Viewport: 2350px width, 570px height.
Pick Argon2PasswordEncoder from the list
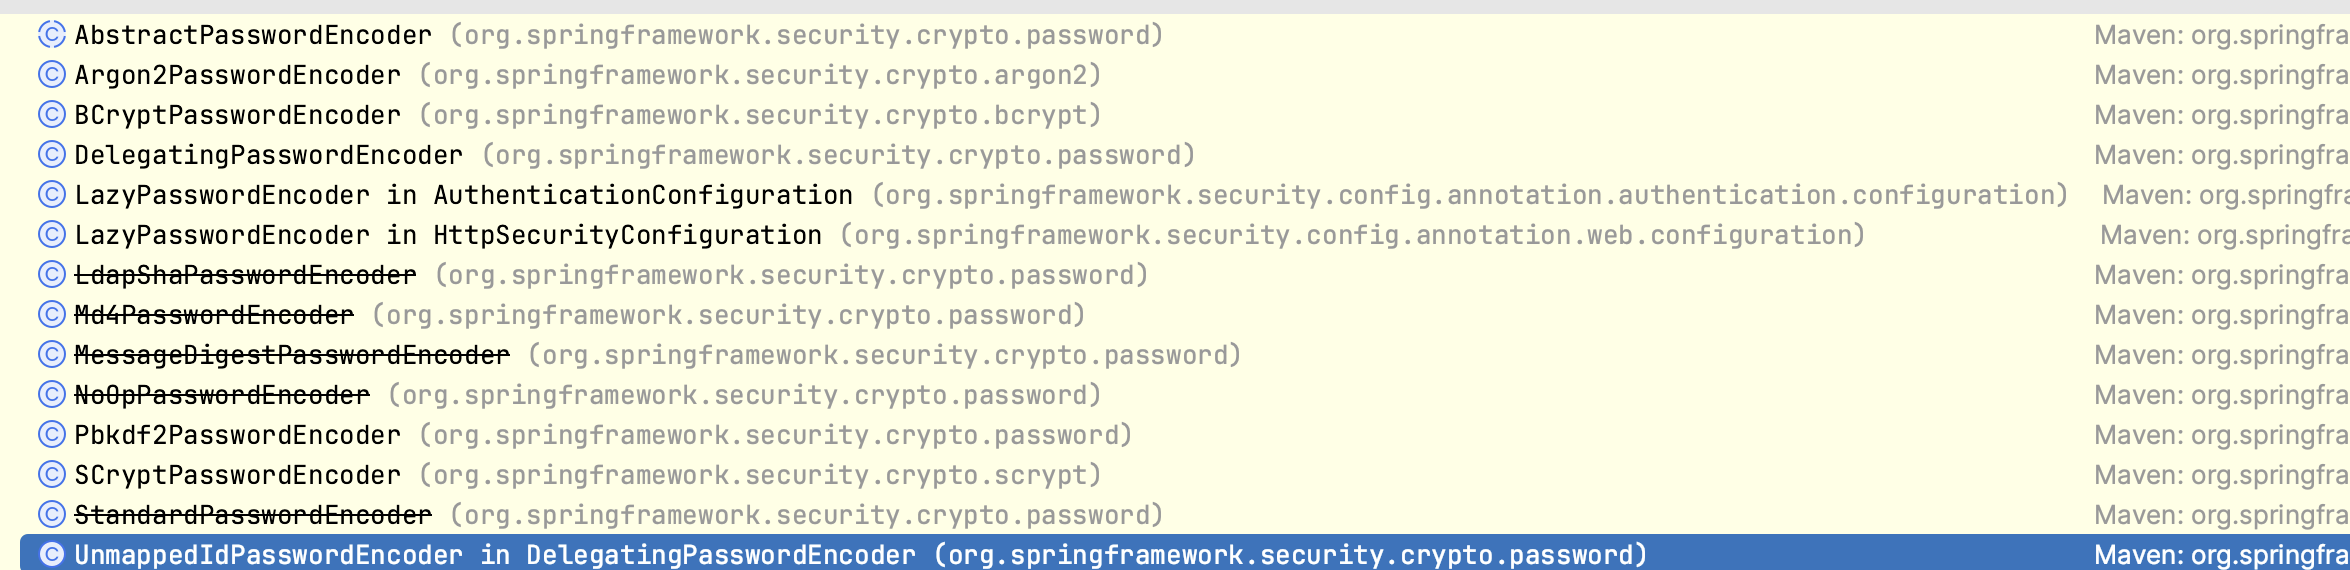tap(1185, 75)
